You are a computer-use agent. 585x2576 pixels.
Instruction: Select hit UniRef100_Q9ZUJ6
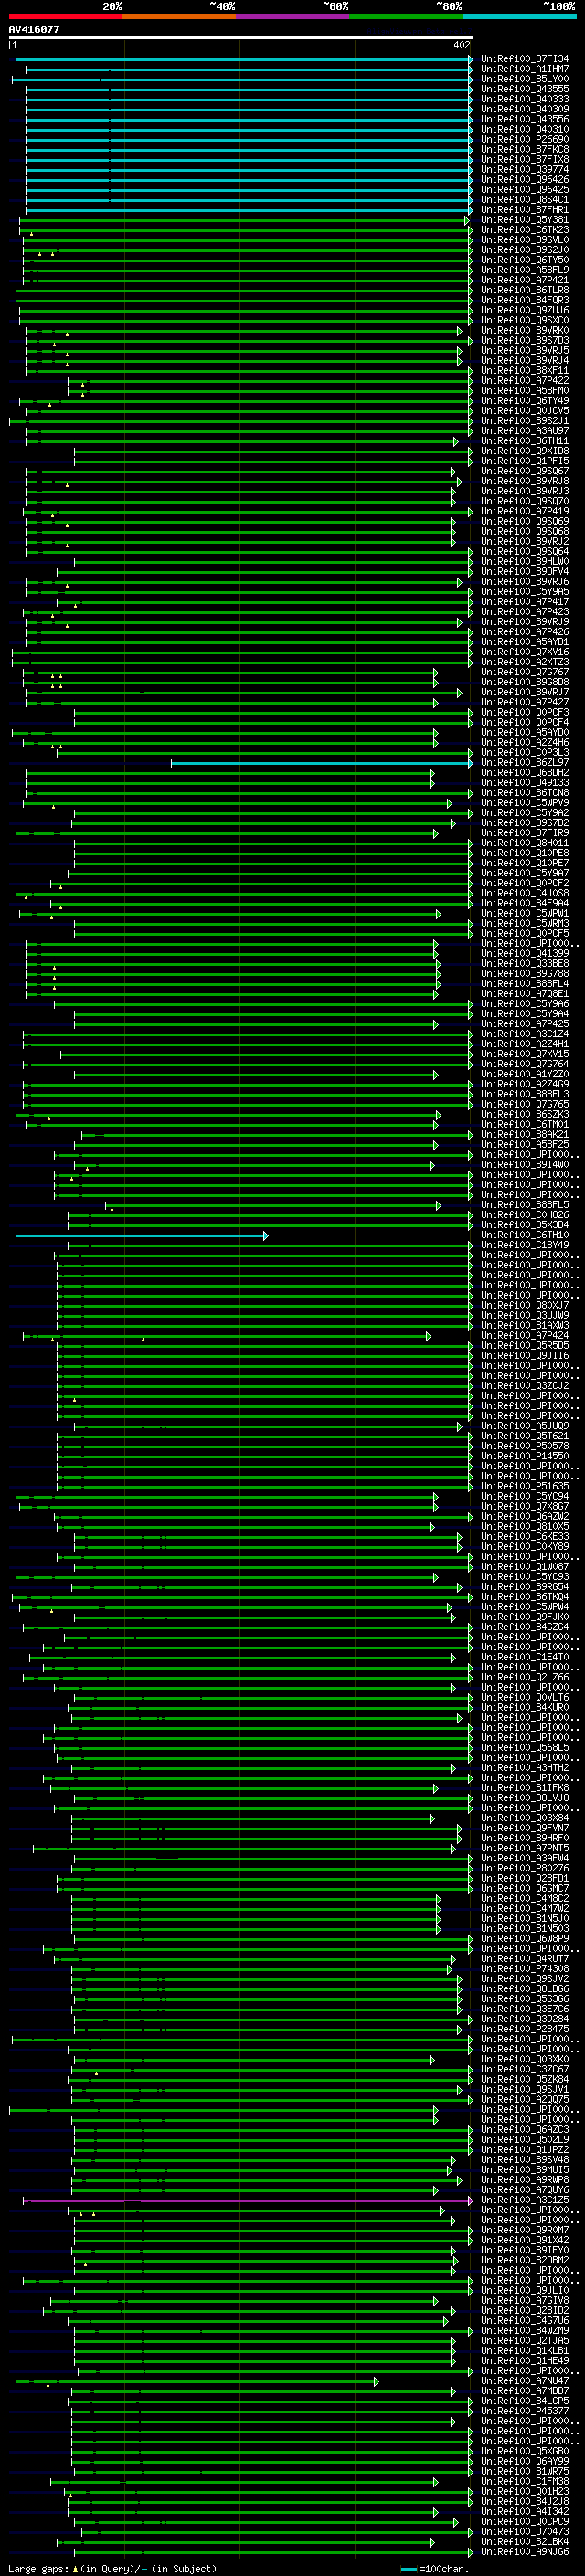pos(524,310)
